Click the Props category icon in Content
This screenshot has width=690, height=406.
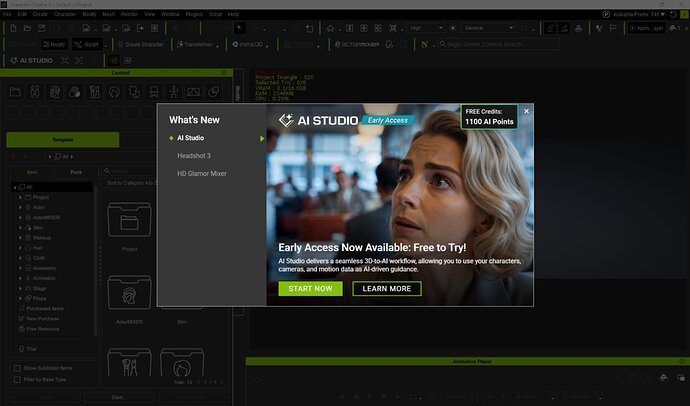tap(213, 92)
